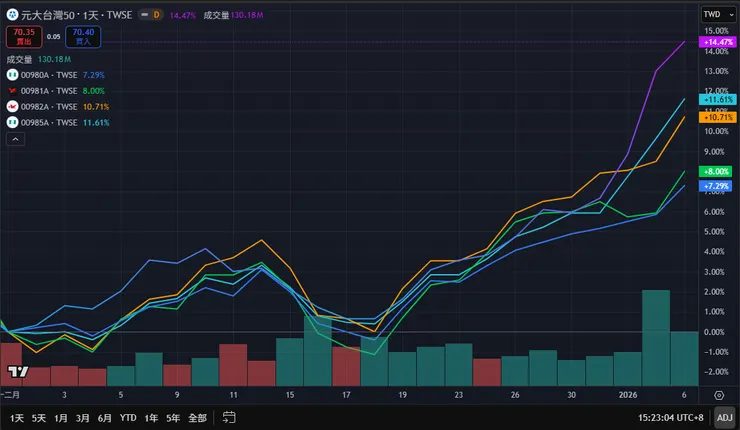
Task: Select the 5天 time range
Action: [x=39, y=418]
